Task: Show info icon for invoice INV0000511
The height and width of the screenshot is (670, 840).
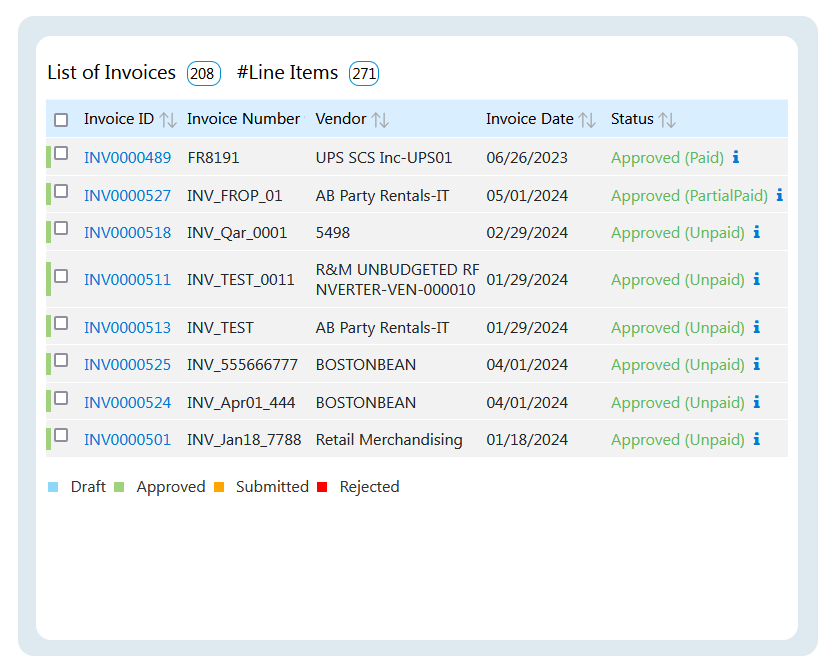Action: 757,279
